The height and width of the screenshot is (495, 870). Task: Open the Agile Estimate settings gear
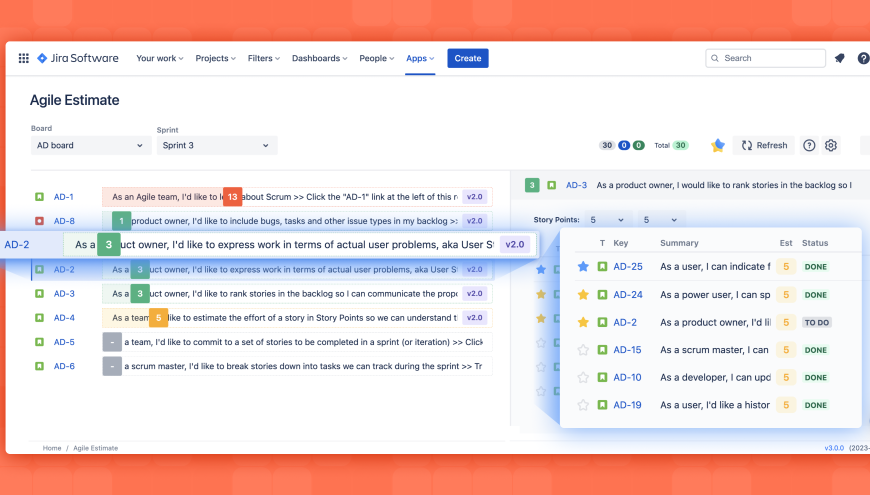(831, 145)
